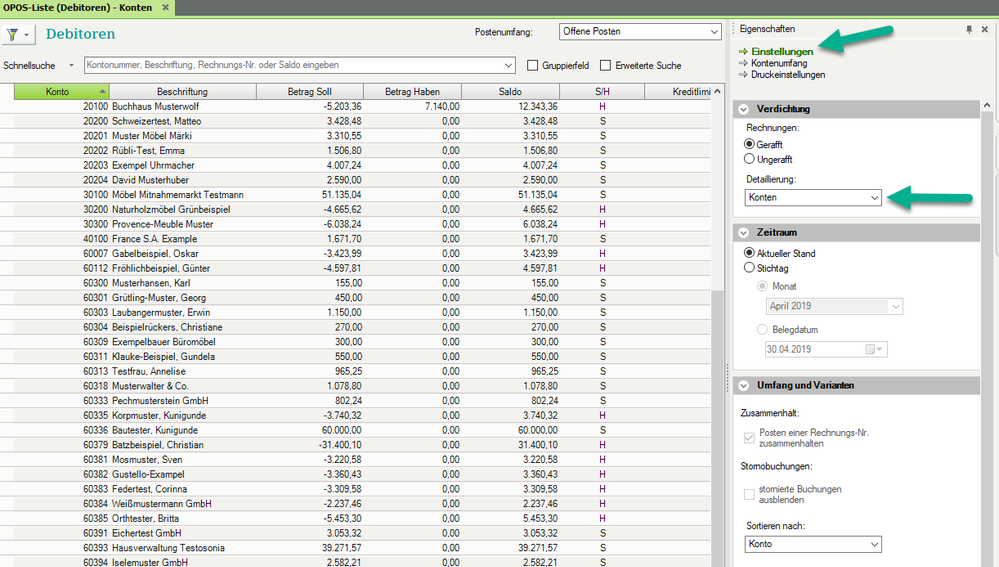Tick the Erweiterte Suche checkbox
999x567 pixels.
[x=606, y=66]
